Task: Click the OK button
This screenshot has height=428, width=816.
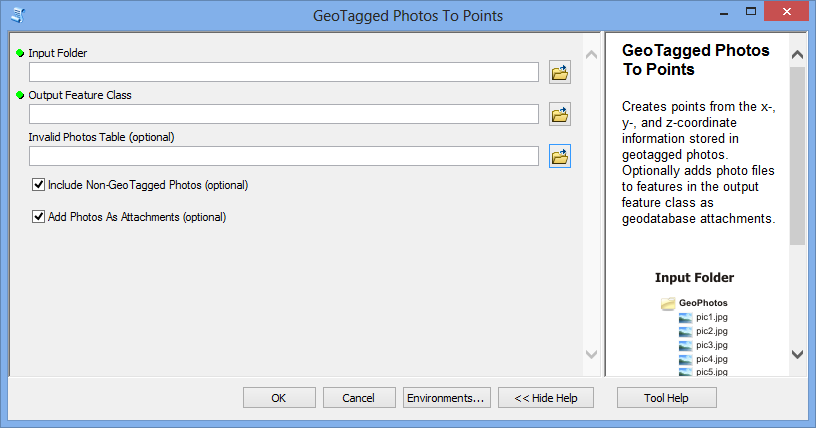Action: (x=279, y=398)
